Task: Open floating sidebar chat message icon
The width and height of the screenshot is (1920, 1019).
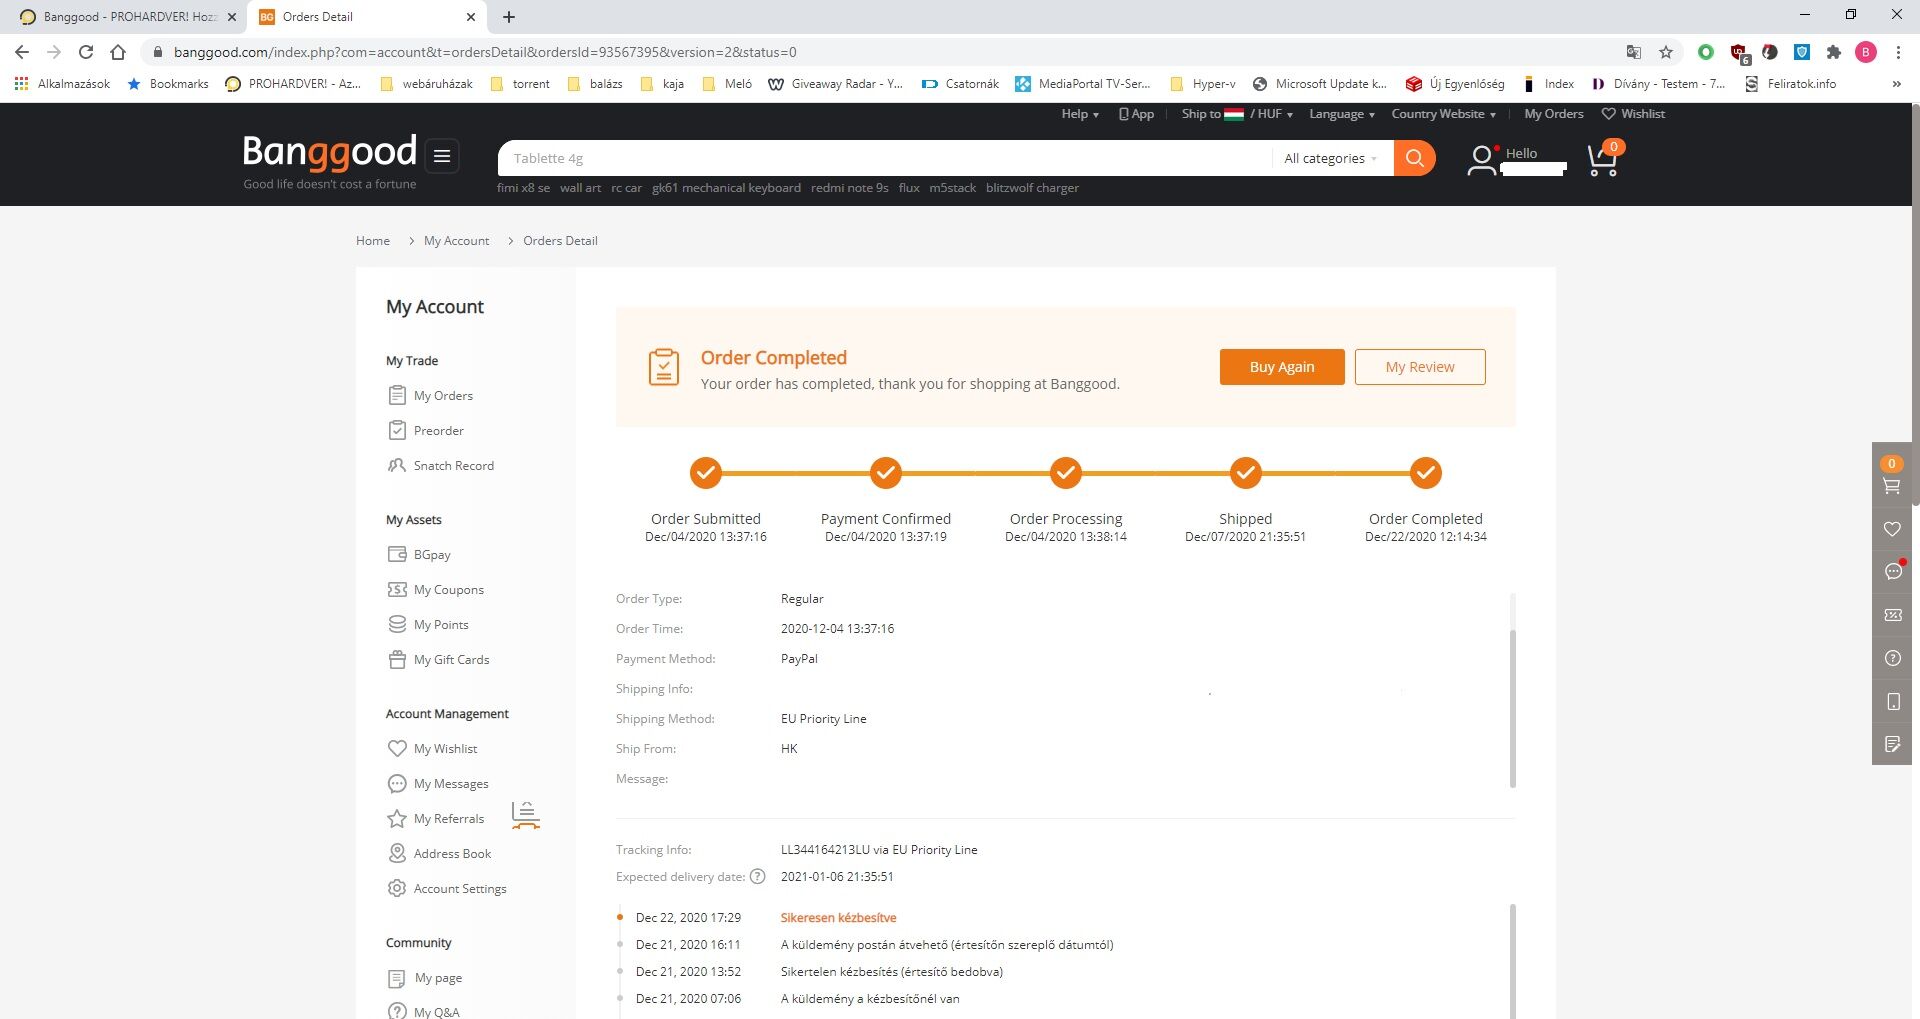Action: pos(1891,571)
